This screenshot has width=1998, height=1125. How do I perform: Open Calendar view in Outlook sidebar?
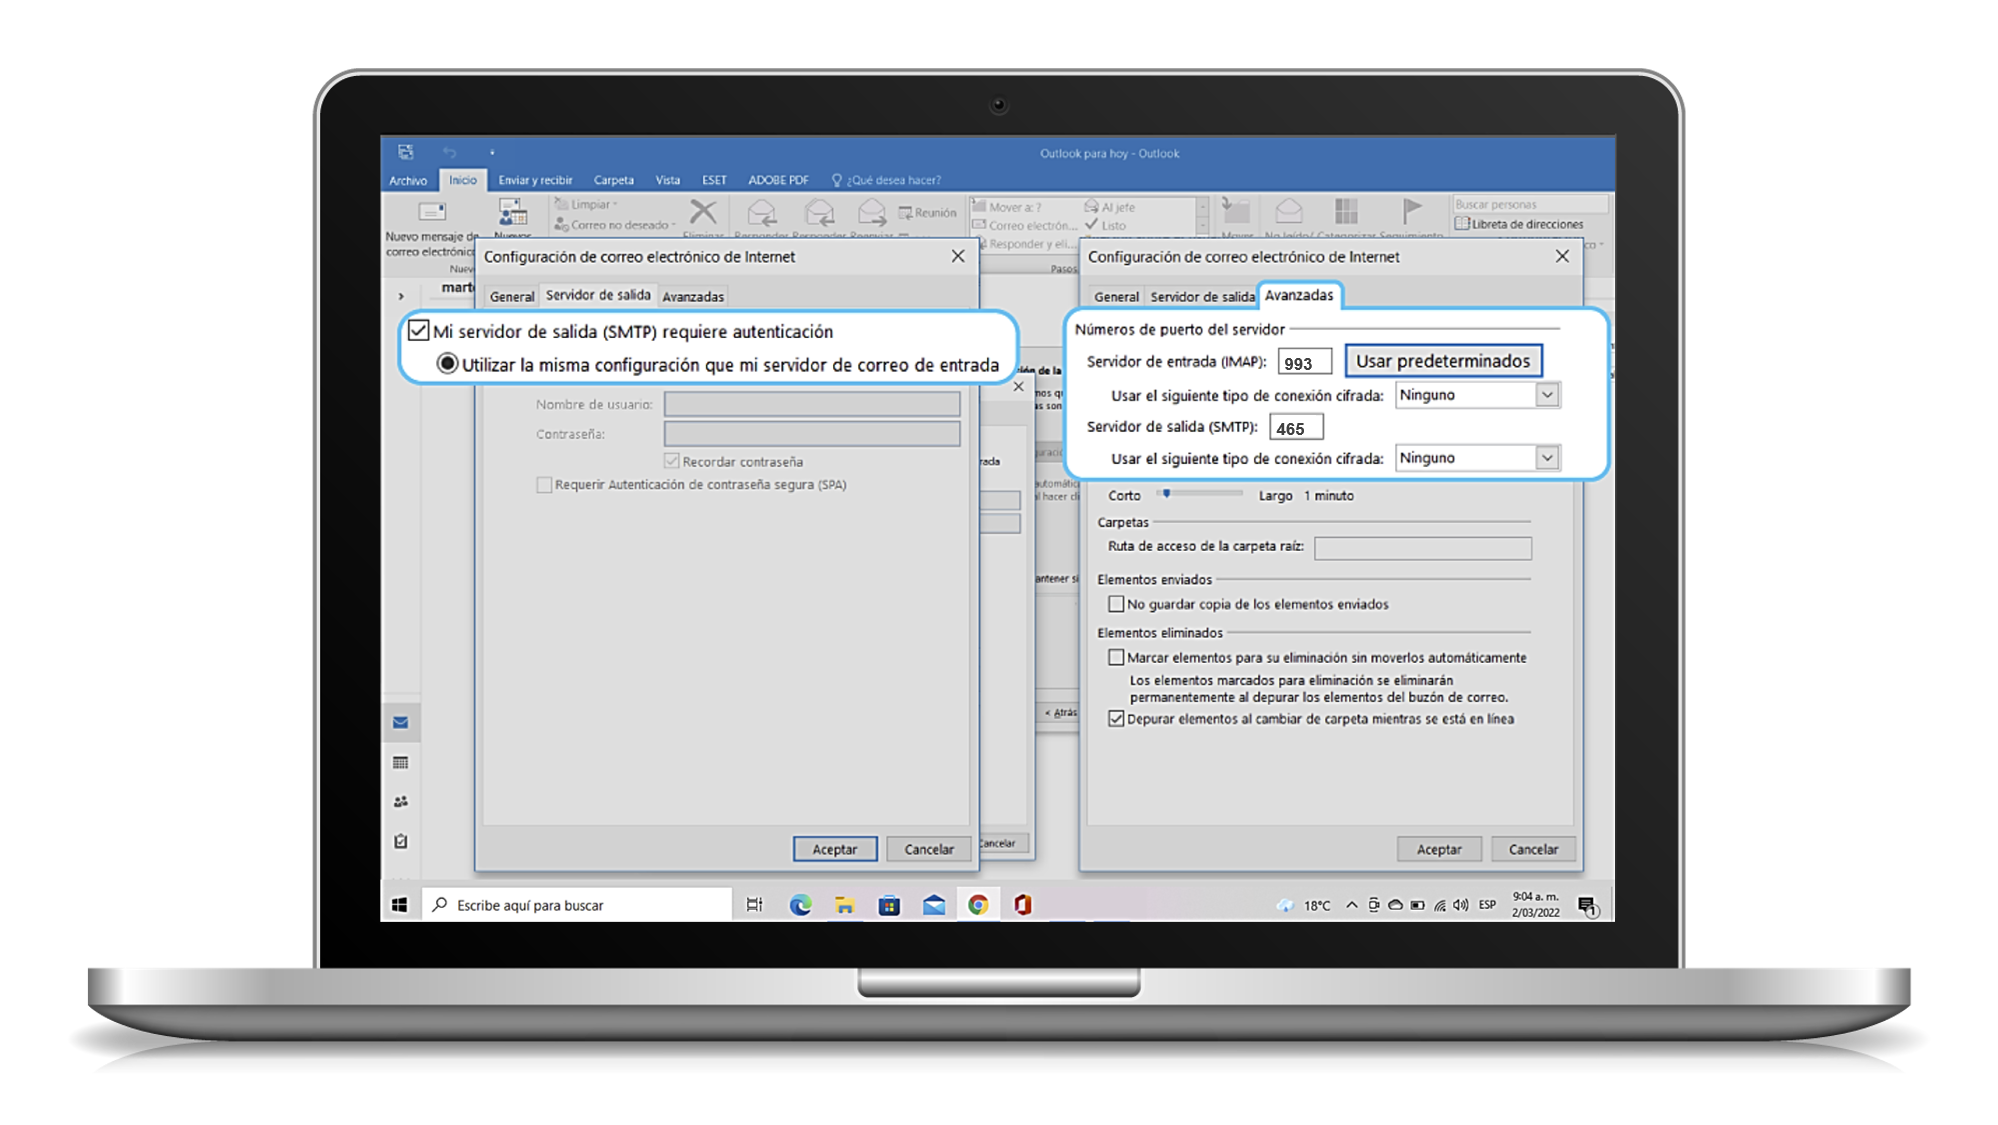pyautogui.click(x=400, y=762)
